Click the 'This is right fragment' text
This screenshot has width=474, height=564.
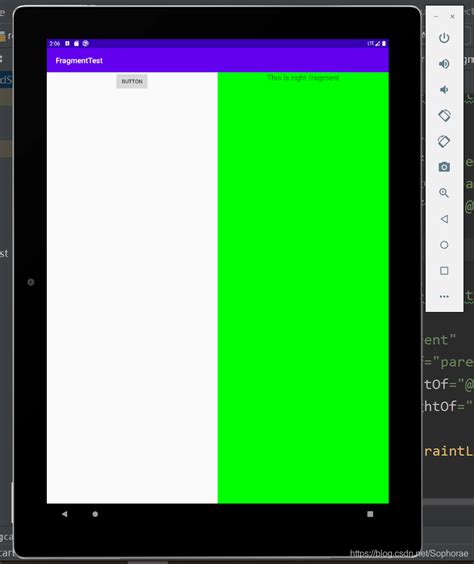303,78
